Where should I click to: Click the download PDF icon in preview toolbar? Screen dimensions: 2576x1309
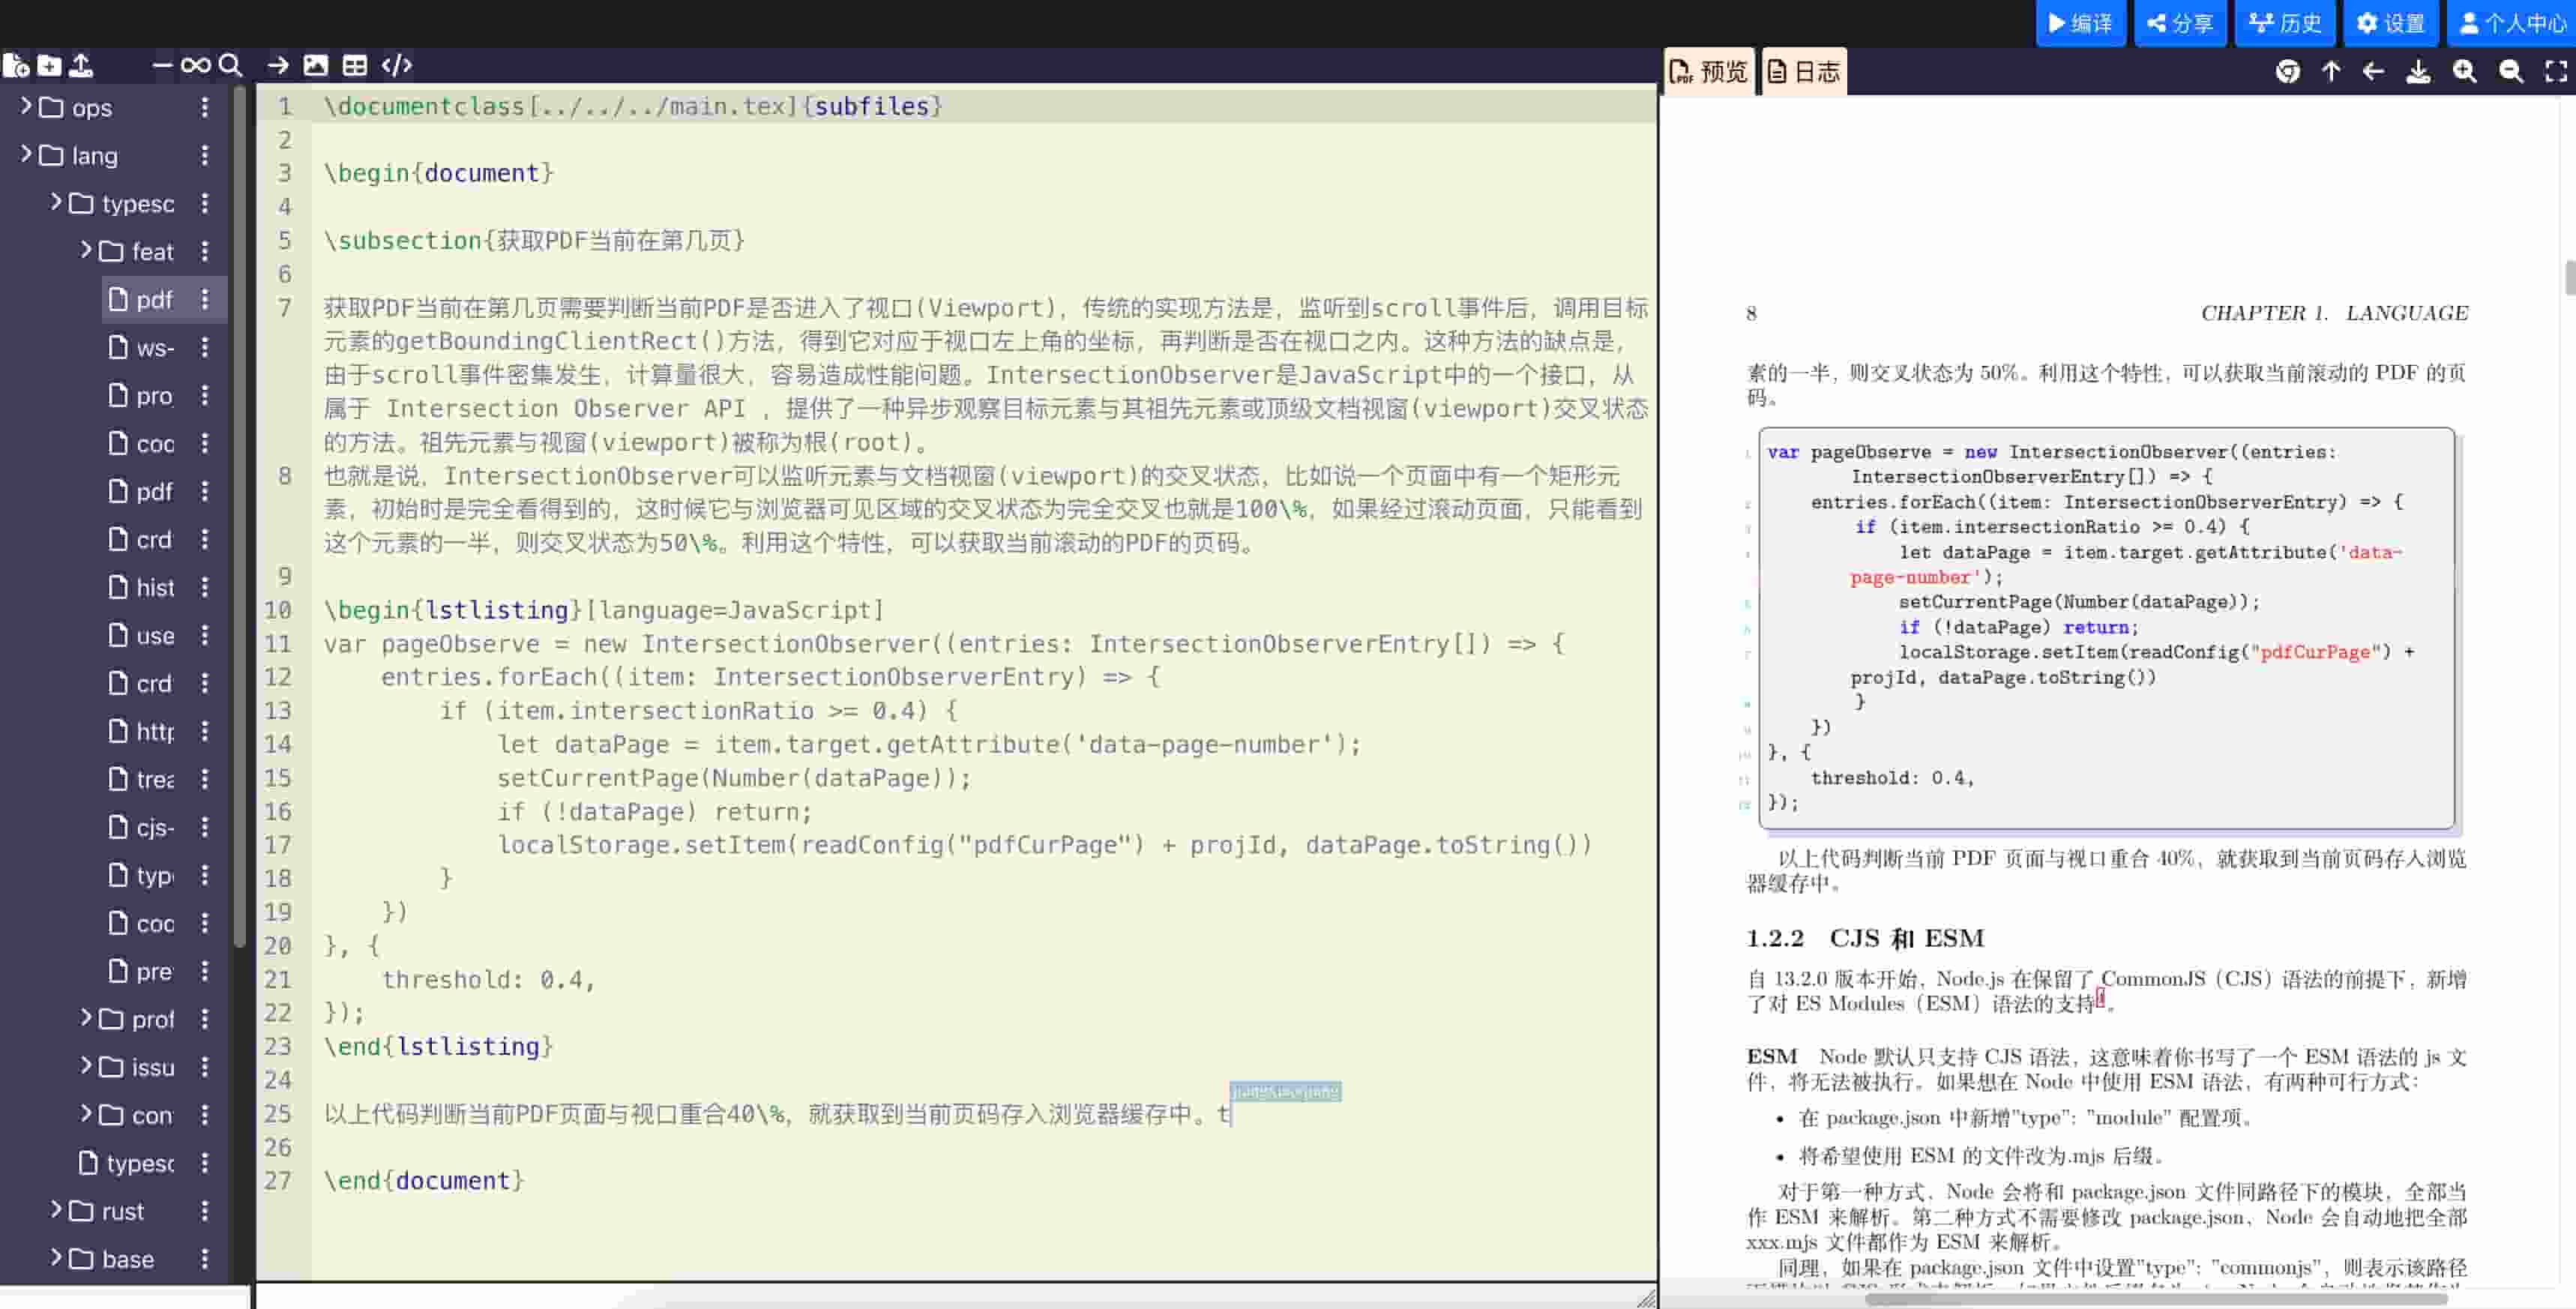point(2419,71)
